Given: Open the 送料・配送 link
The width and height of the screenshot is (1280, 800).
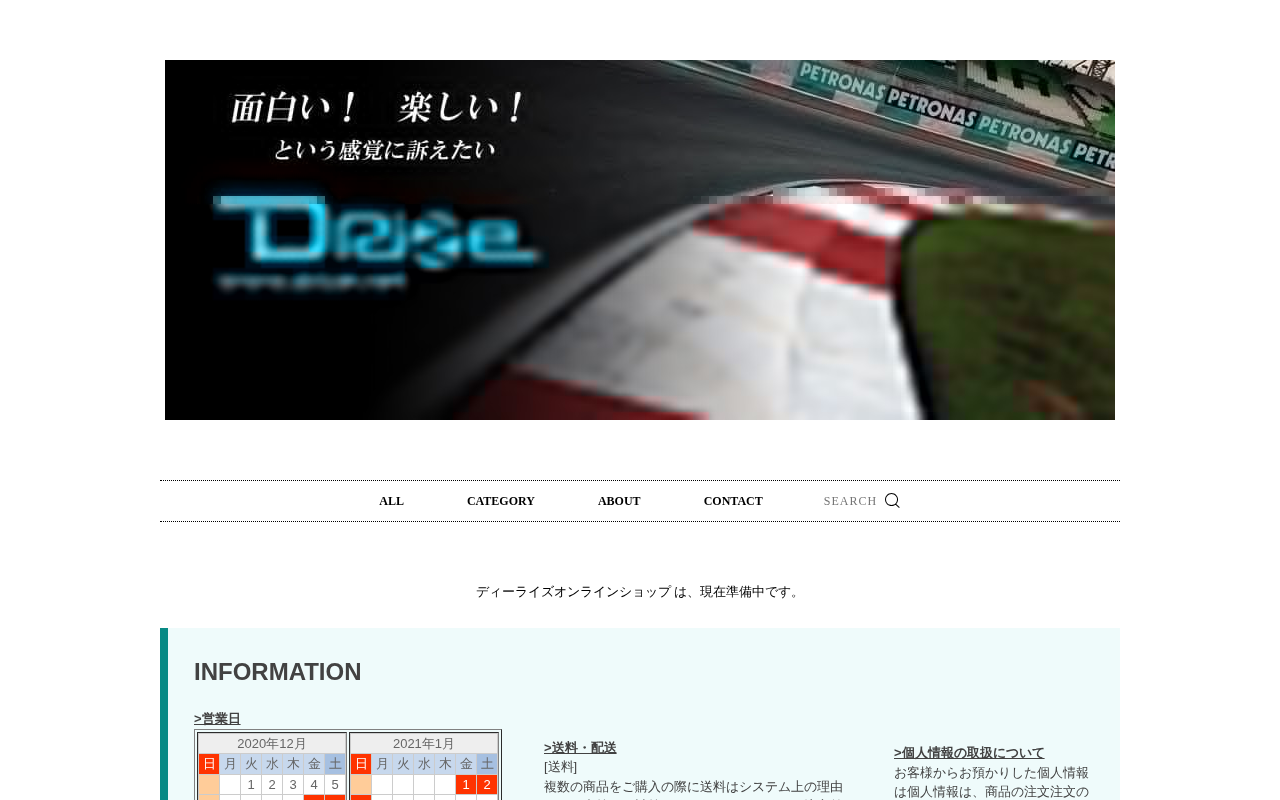Looking at the screenshot, I should tap(580, 748).
